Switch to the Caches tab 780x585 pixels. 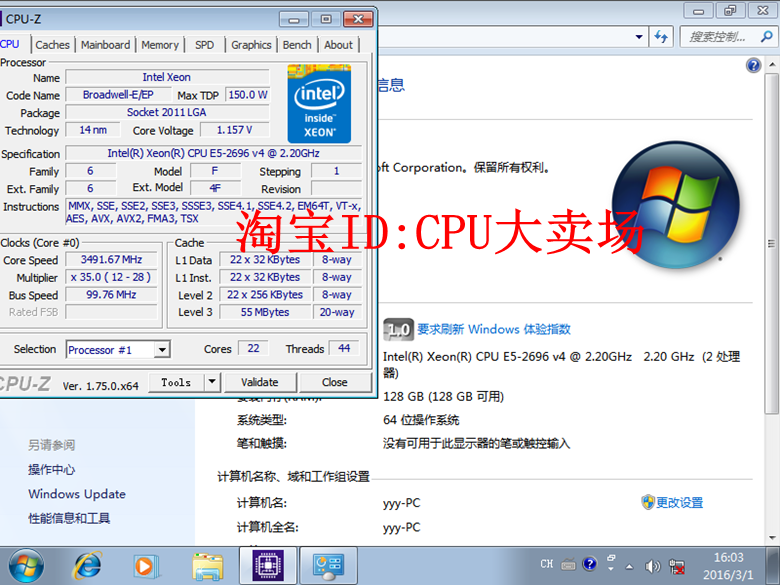coord(52,45)
